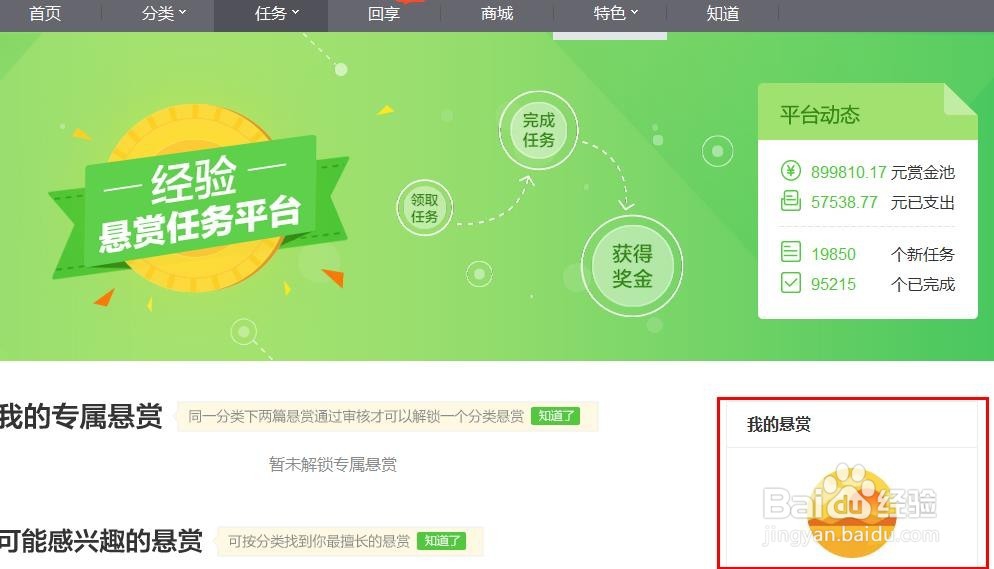The image size is (994, 569).
Task: Open the 商城 navigation tab
Action: pyautogui.click(x=497, y=13)
